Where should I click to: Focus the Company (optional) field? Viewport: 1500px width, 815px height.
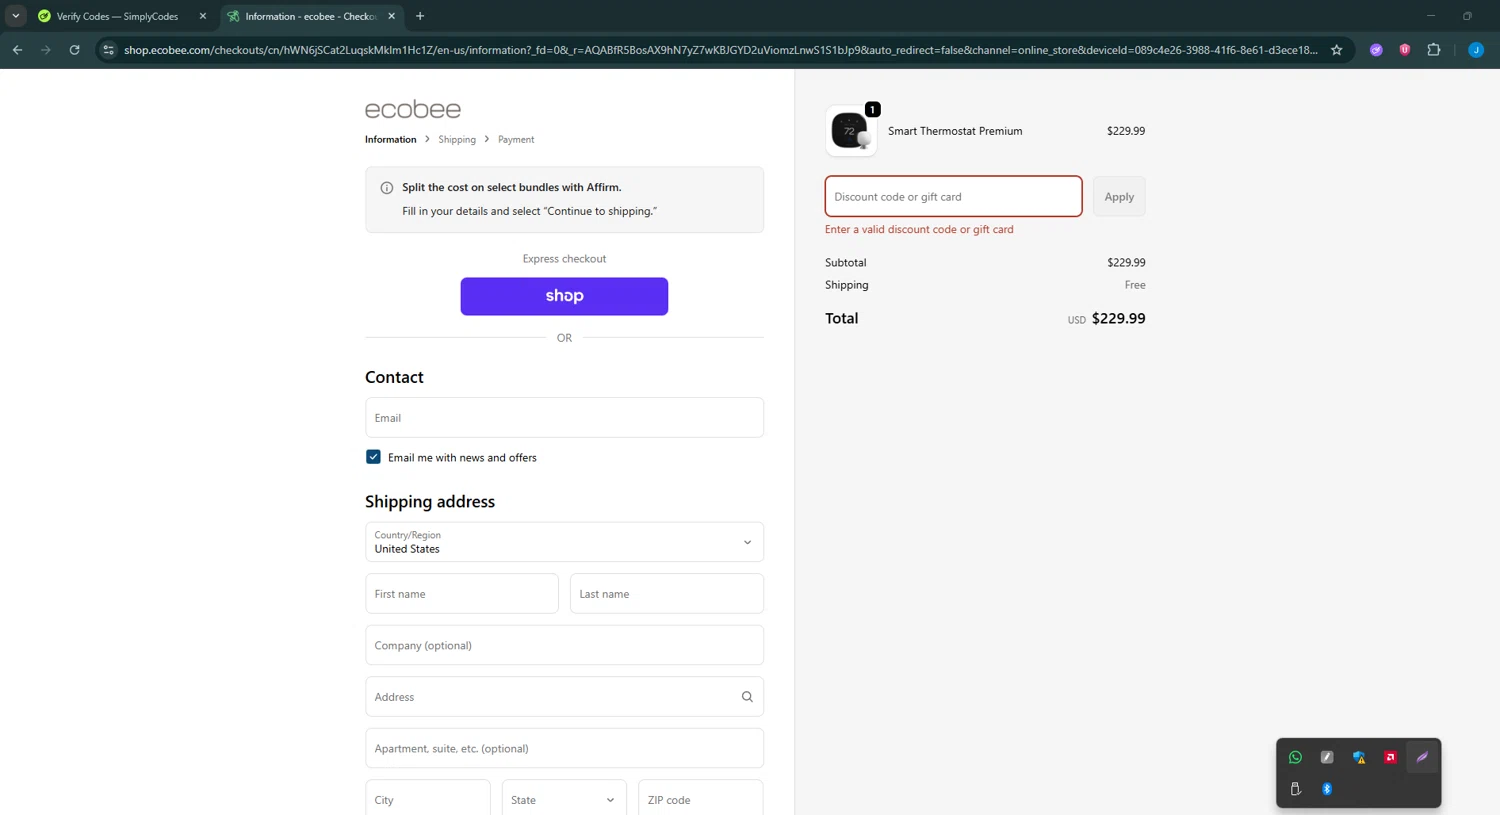coord(564,645)
